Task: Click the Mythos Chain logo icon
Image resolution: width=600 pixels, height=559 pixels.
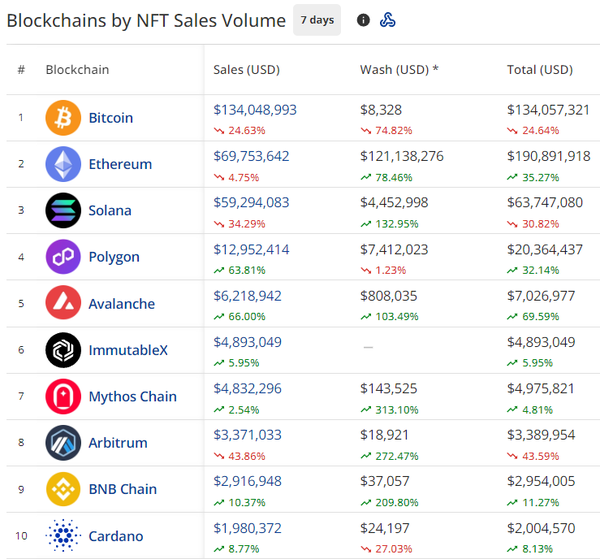Action: 63,396
